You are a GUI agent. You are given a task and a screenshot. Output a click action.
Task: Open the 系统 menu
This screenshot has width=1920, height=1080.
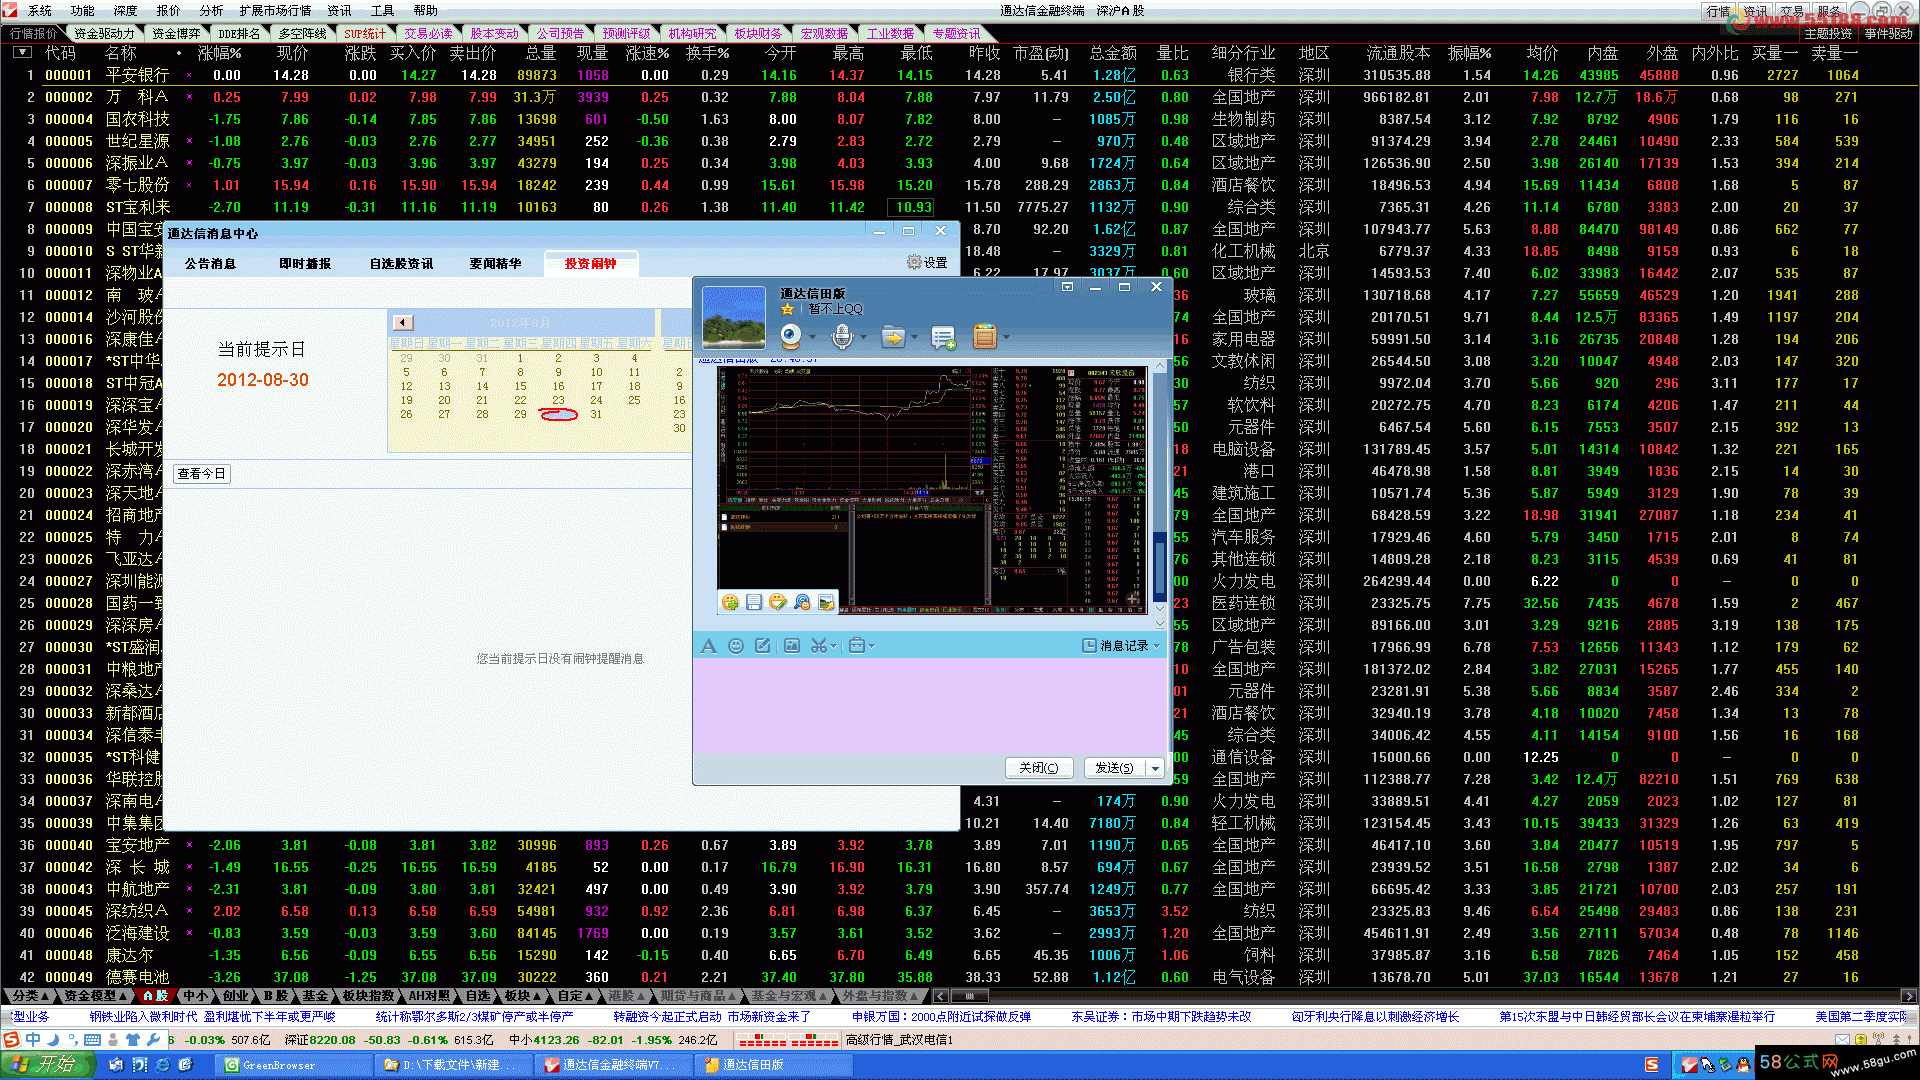pos(40,11)
